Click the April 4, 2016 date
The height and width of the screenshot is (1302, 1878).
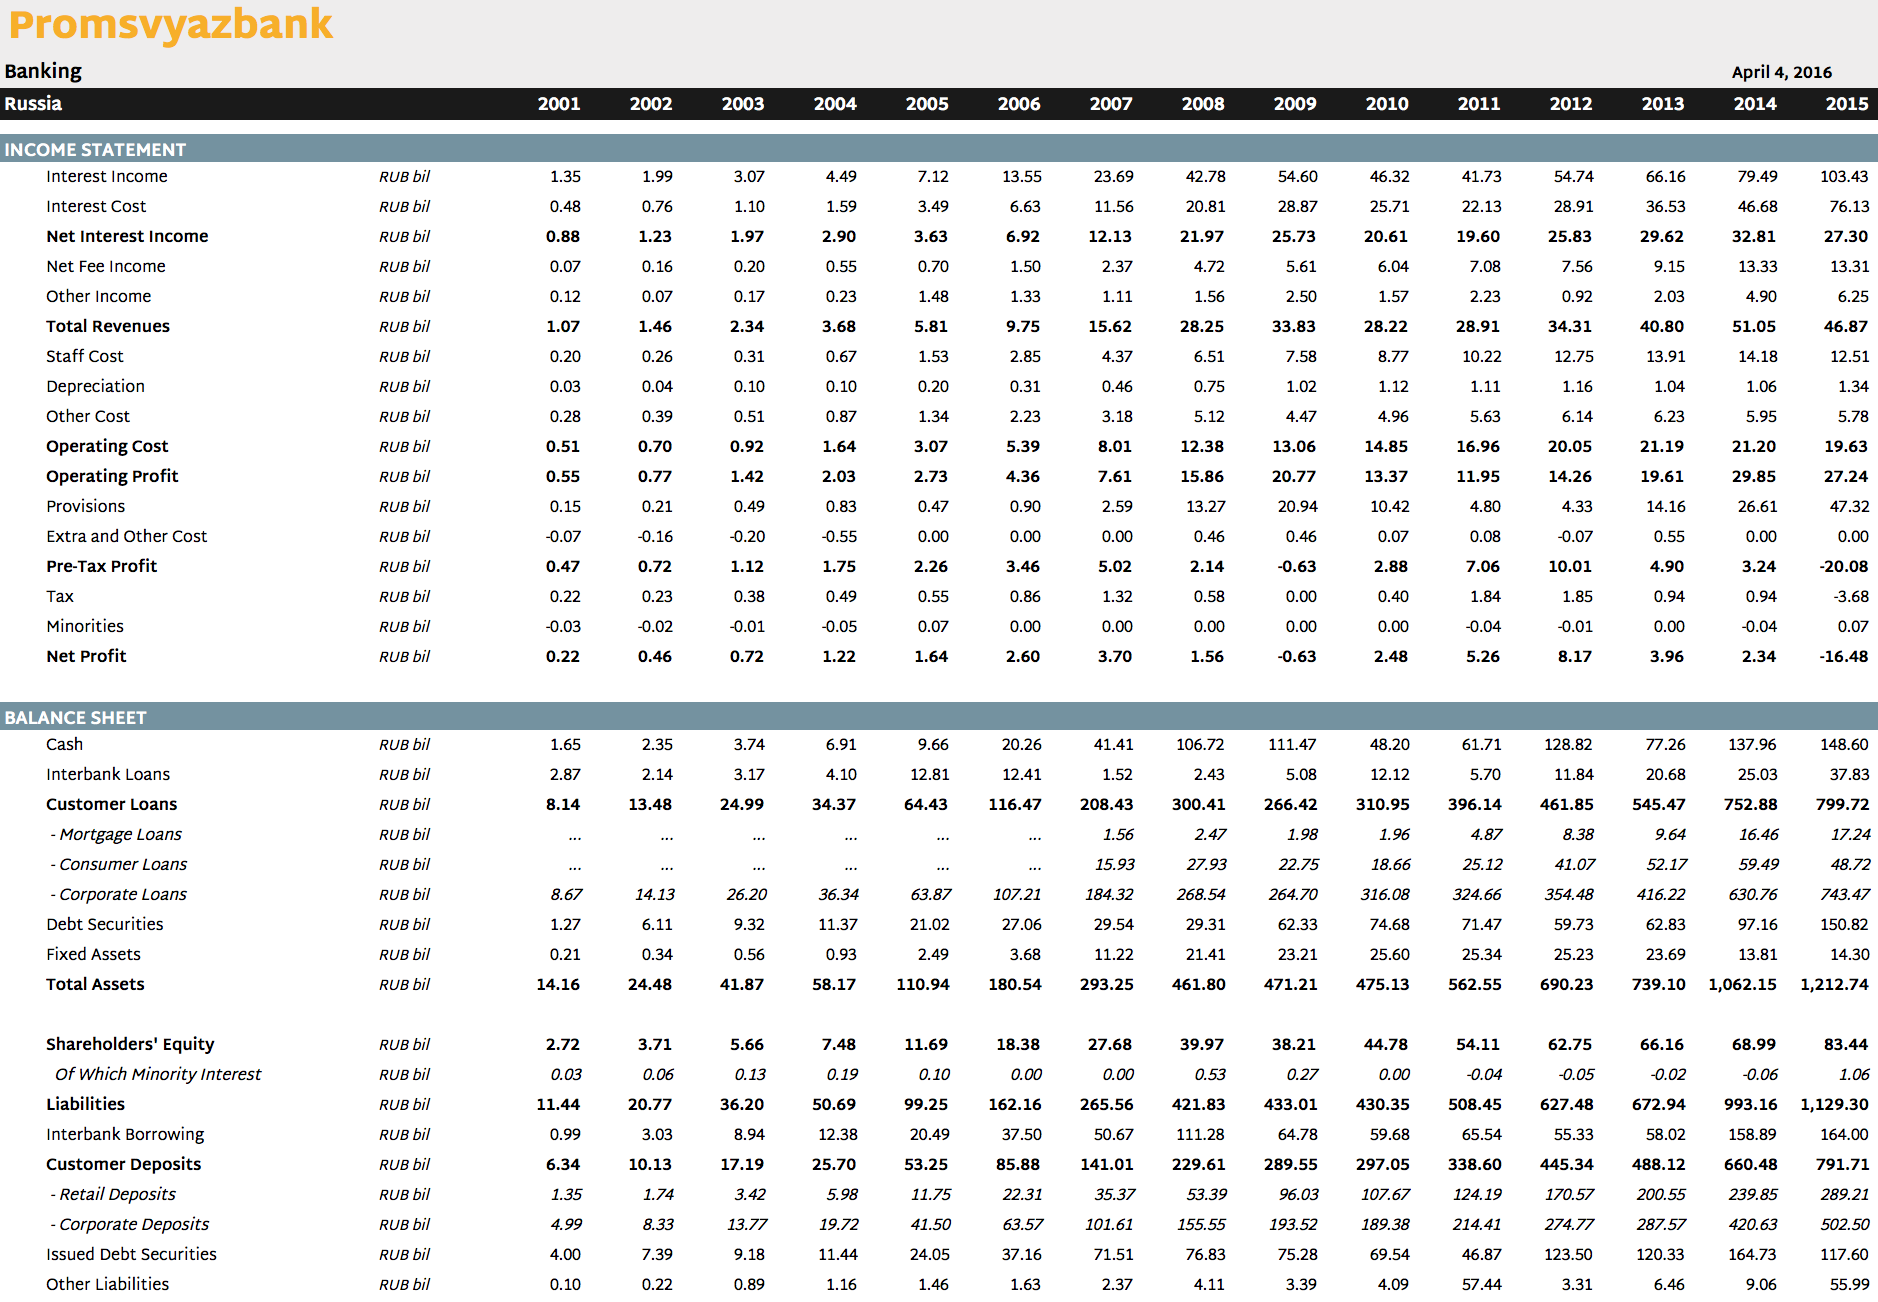click(1782, 72)
